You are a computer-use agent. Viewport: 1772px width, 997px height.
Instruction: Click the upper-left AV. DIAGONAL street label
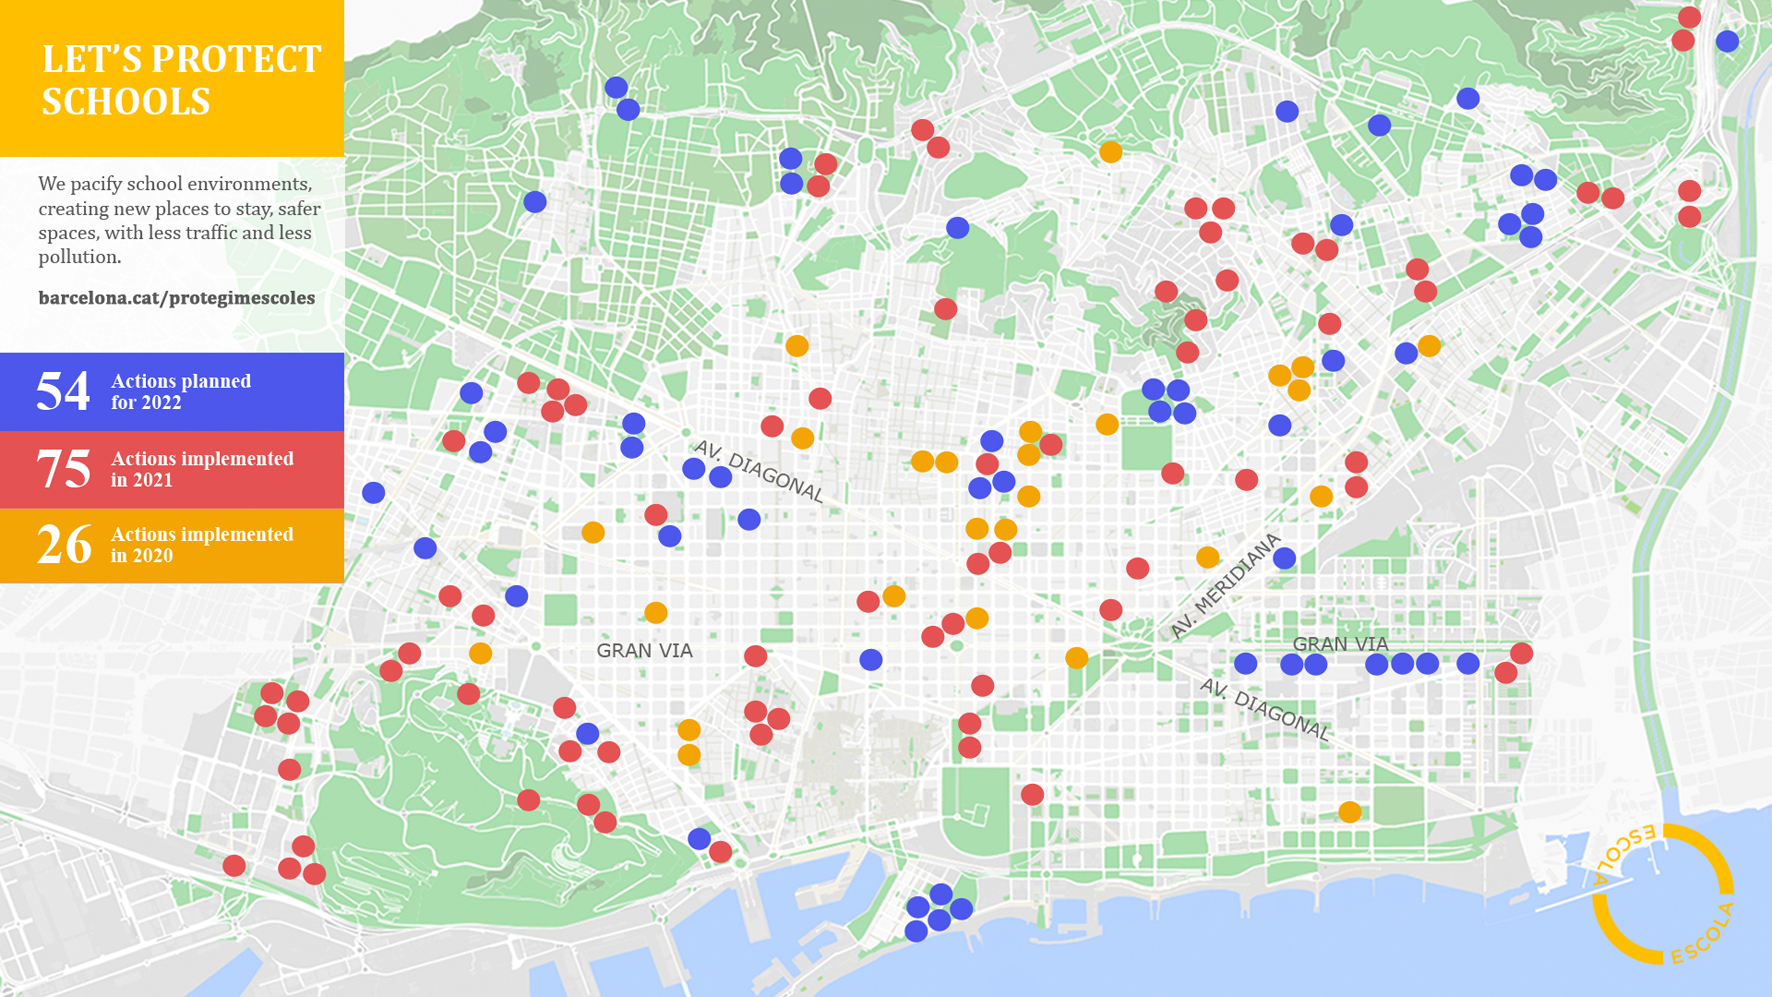click(x=758, y=471)
